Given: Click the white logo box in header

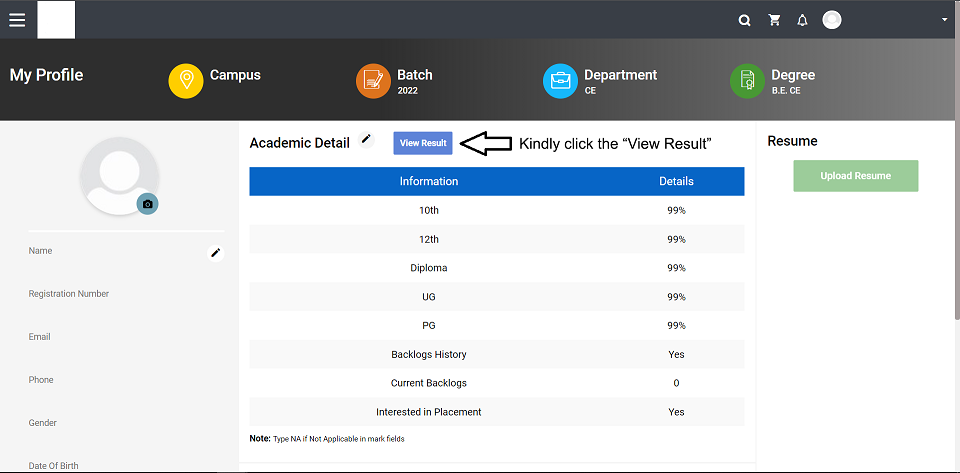Looking at the screenshot, I should (x=56, y=20).
